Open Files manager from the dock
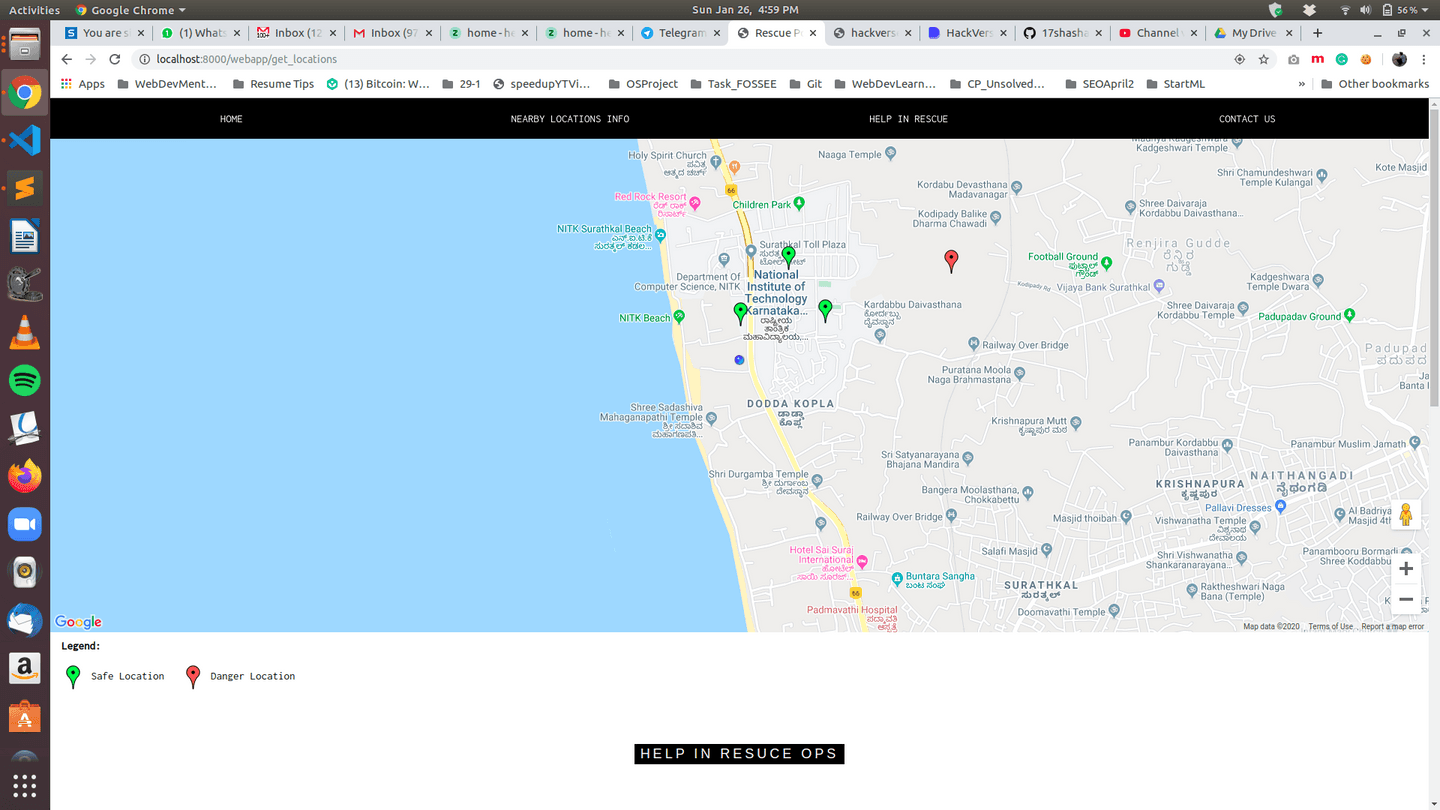The height and width of the screenshot is (810, 1440). [25, 44]
